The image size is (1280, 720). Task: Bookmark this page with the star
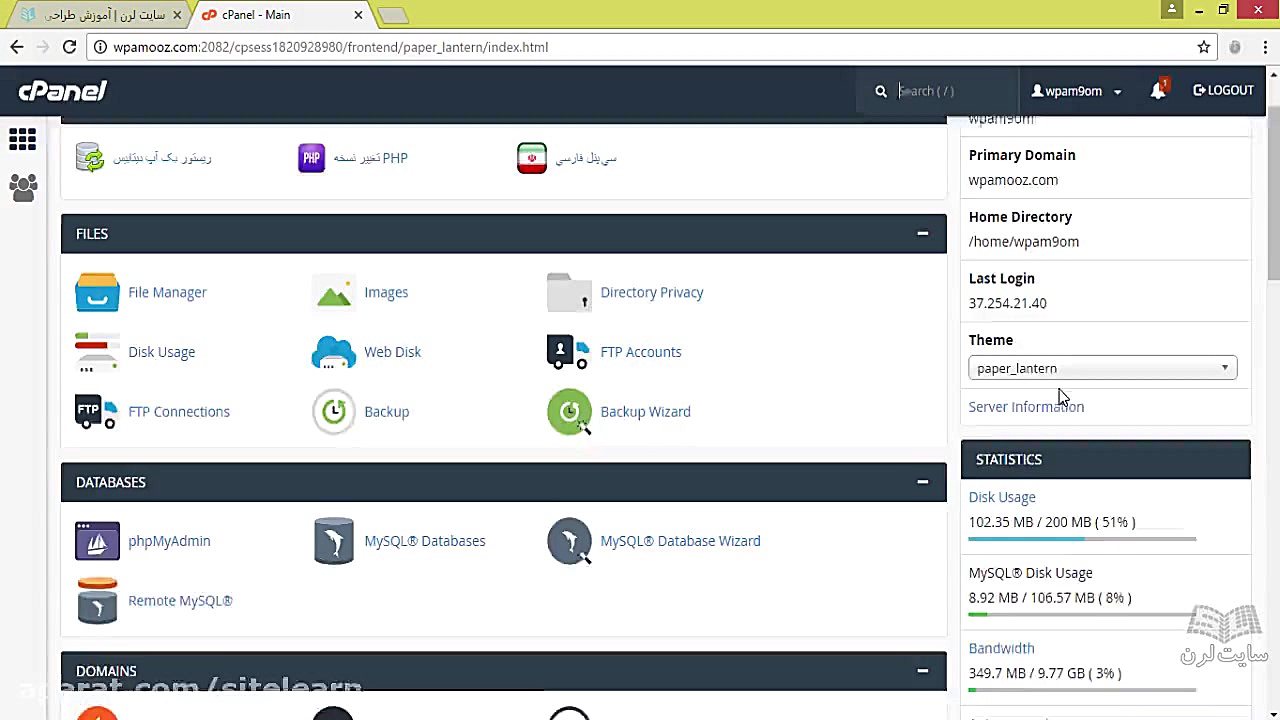click(x=1204, y=47)
